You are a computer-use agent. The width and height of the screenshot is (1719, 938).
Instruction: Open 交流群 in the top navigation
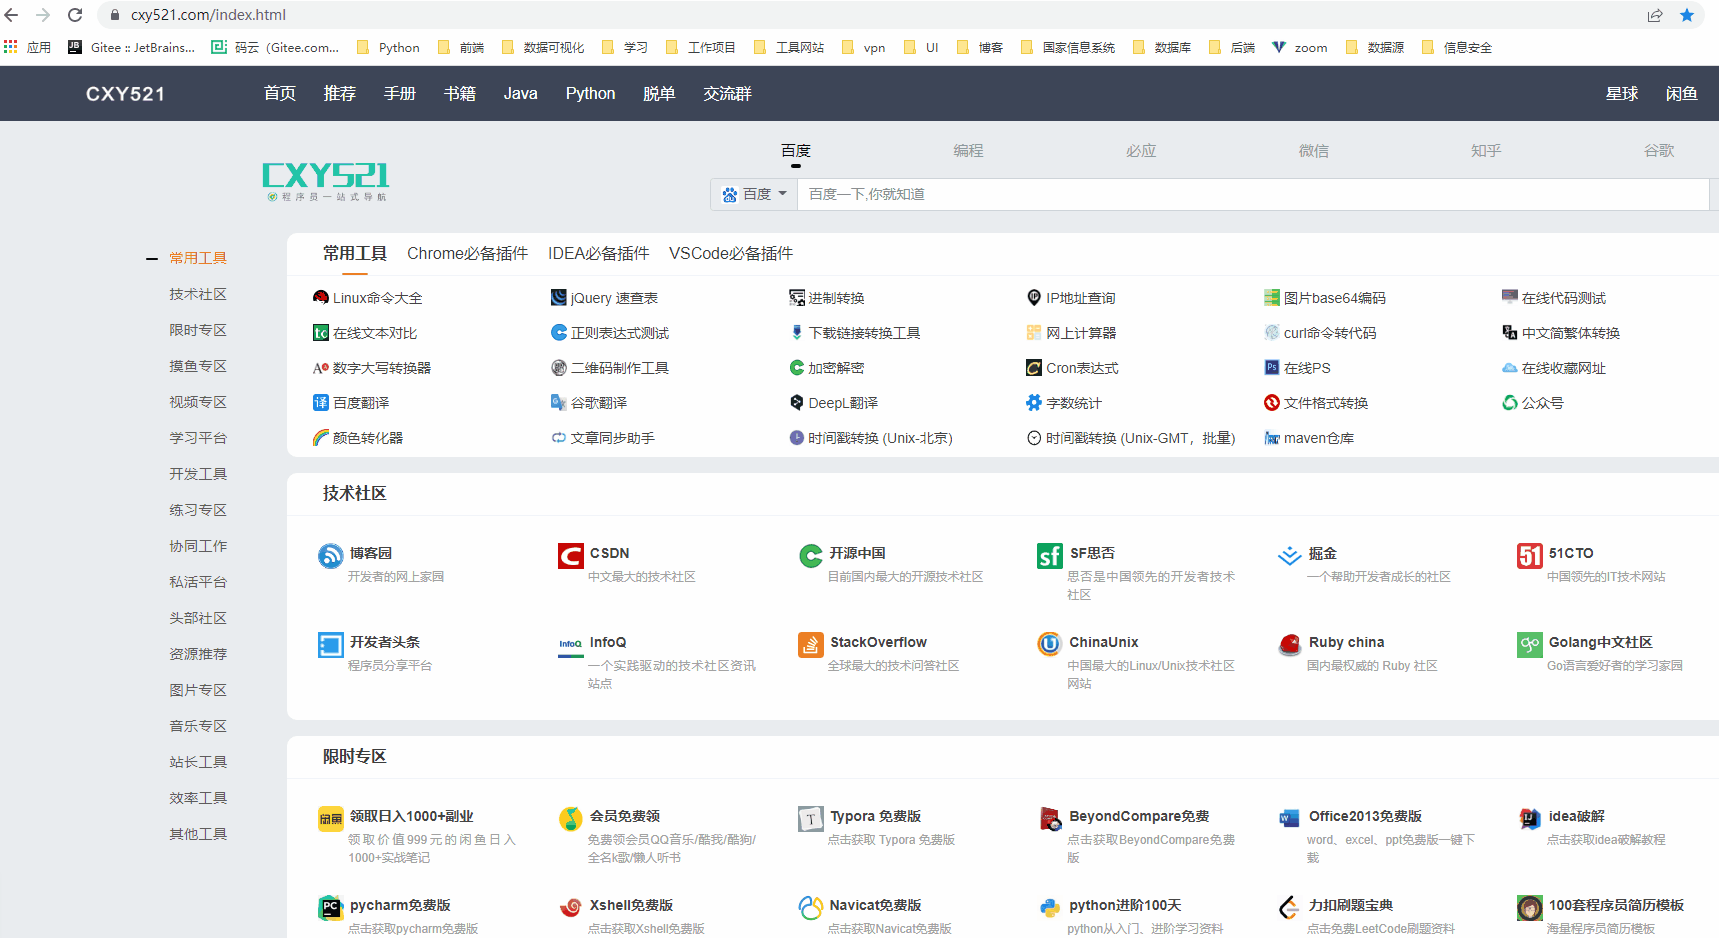(x=727, y=94)
